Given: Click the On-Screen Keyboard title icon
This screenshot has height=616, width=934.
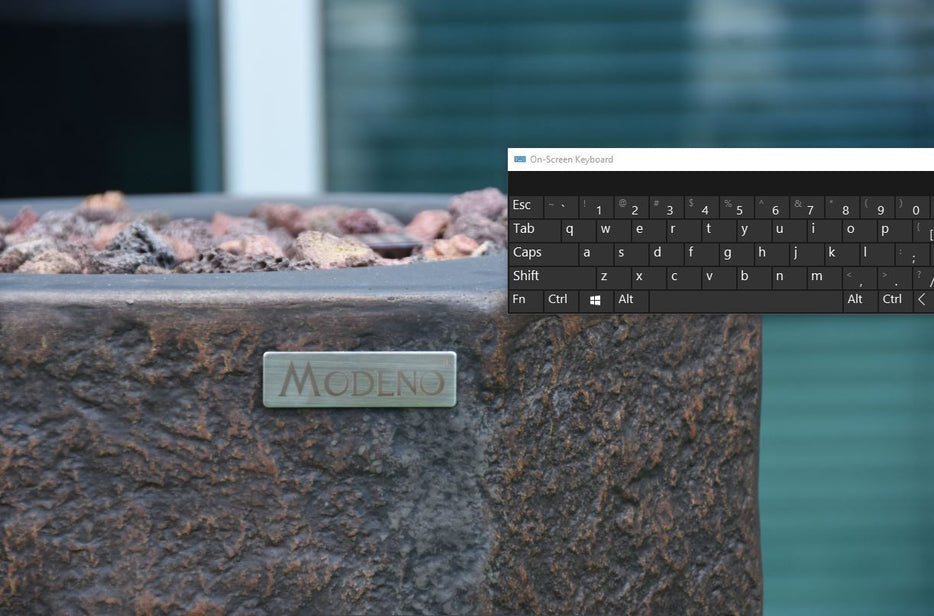Looking at the screenshot, I should pos(519,160).
